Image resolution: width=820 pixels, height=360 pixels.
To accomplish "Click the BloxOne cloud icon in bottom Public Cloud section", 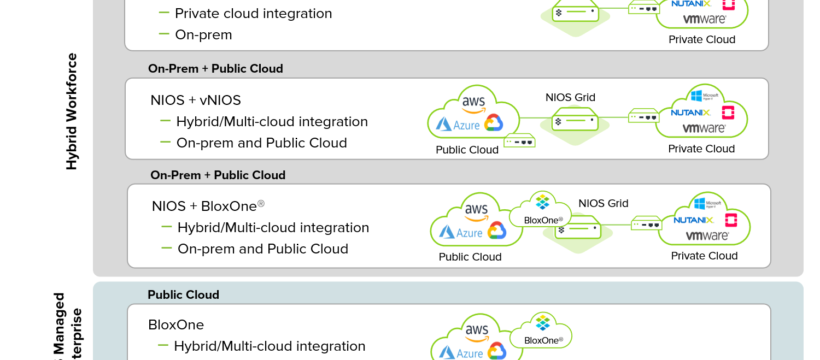I will (541, 330).
